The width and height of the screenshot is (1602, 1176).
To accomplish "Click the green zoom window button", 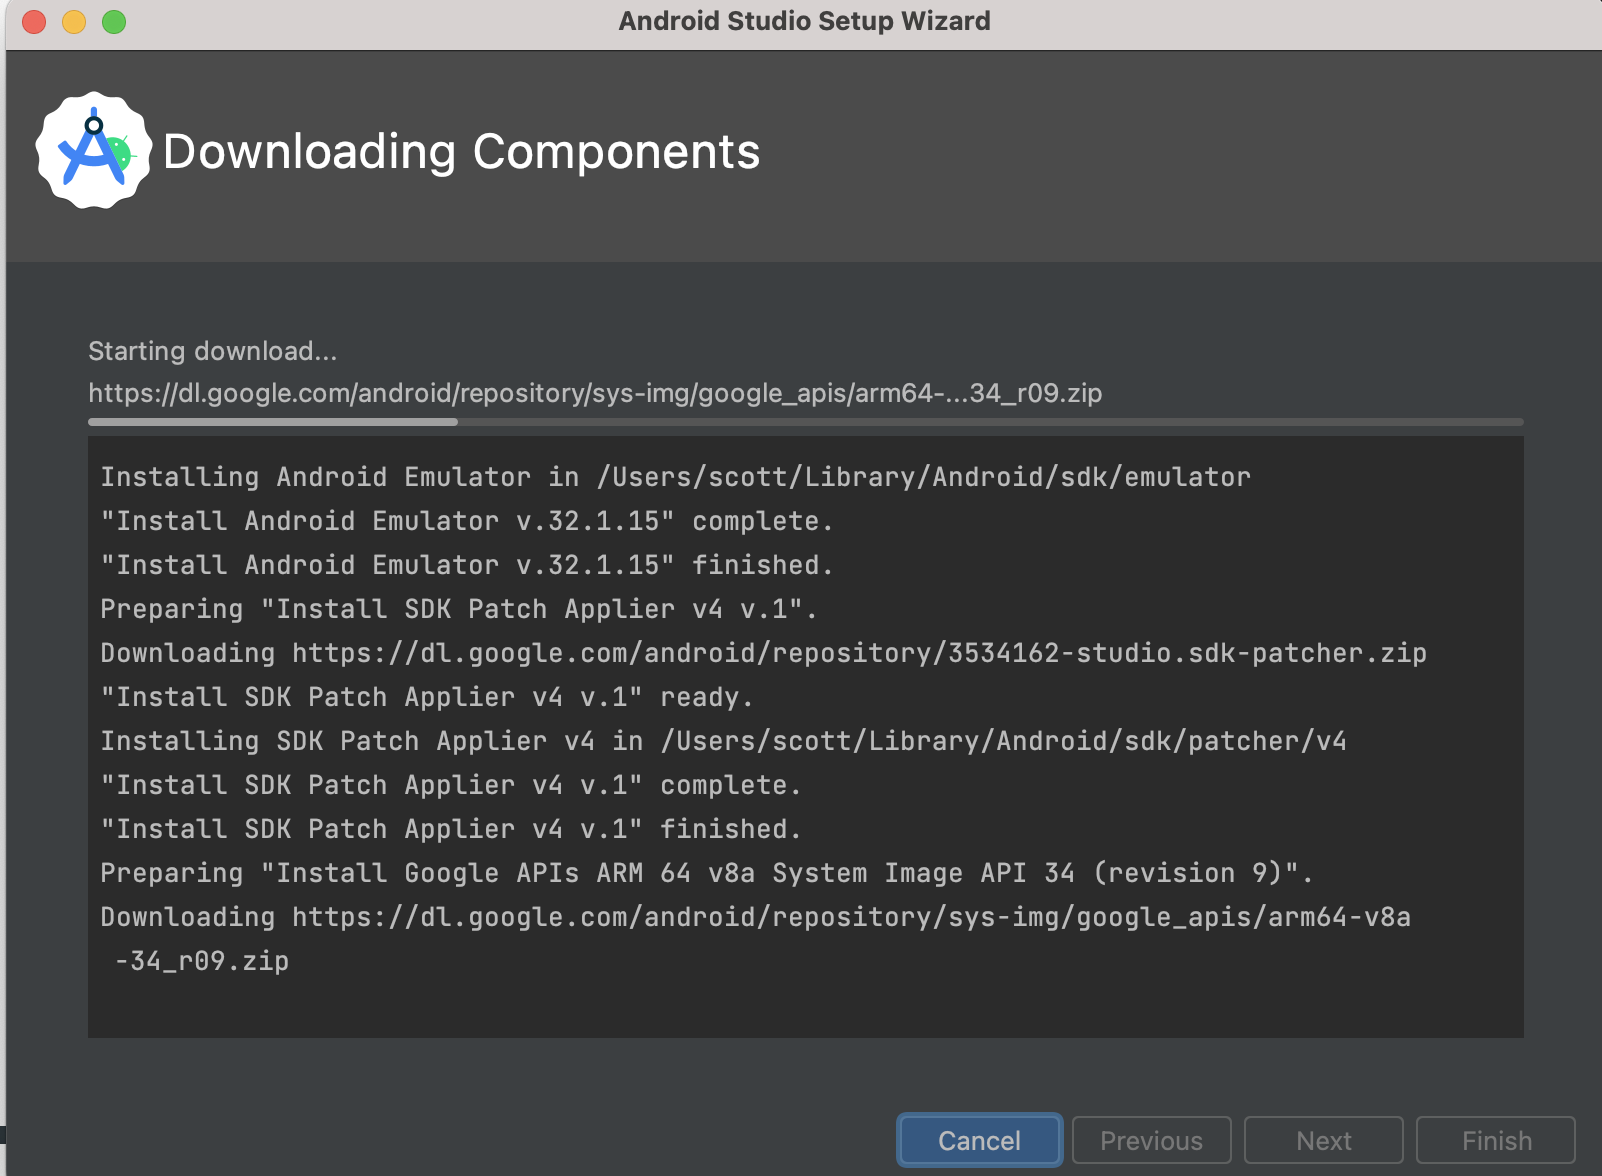I will coord(114,21).
